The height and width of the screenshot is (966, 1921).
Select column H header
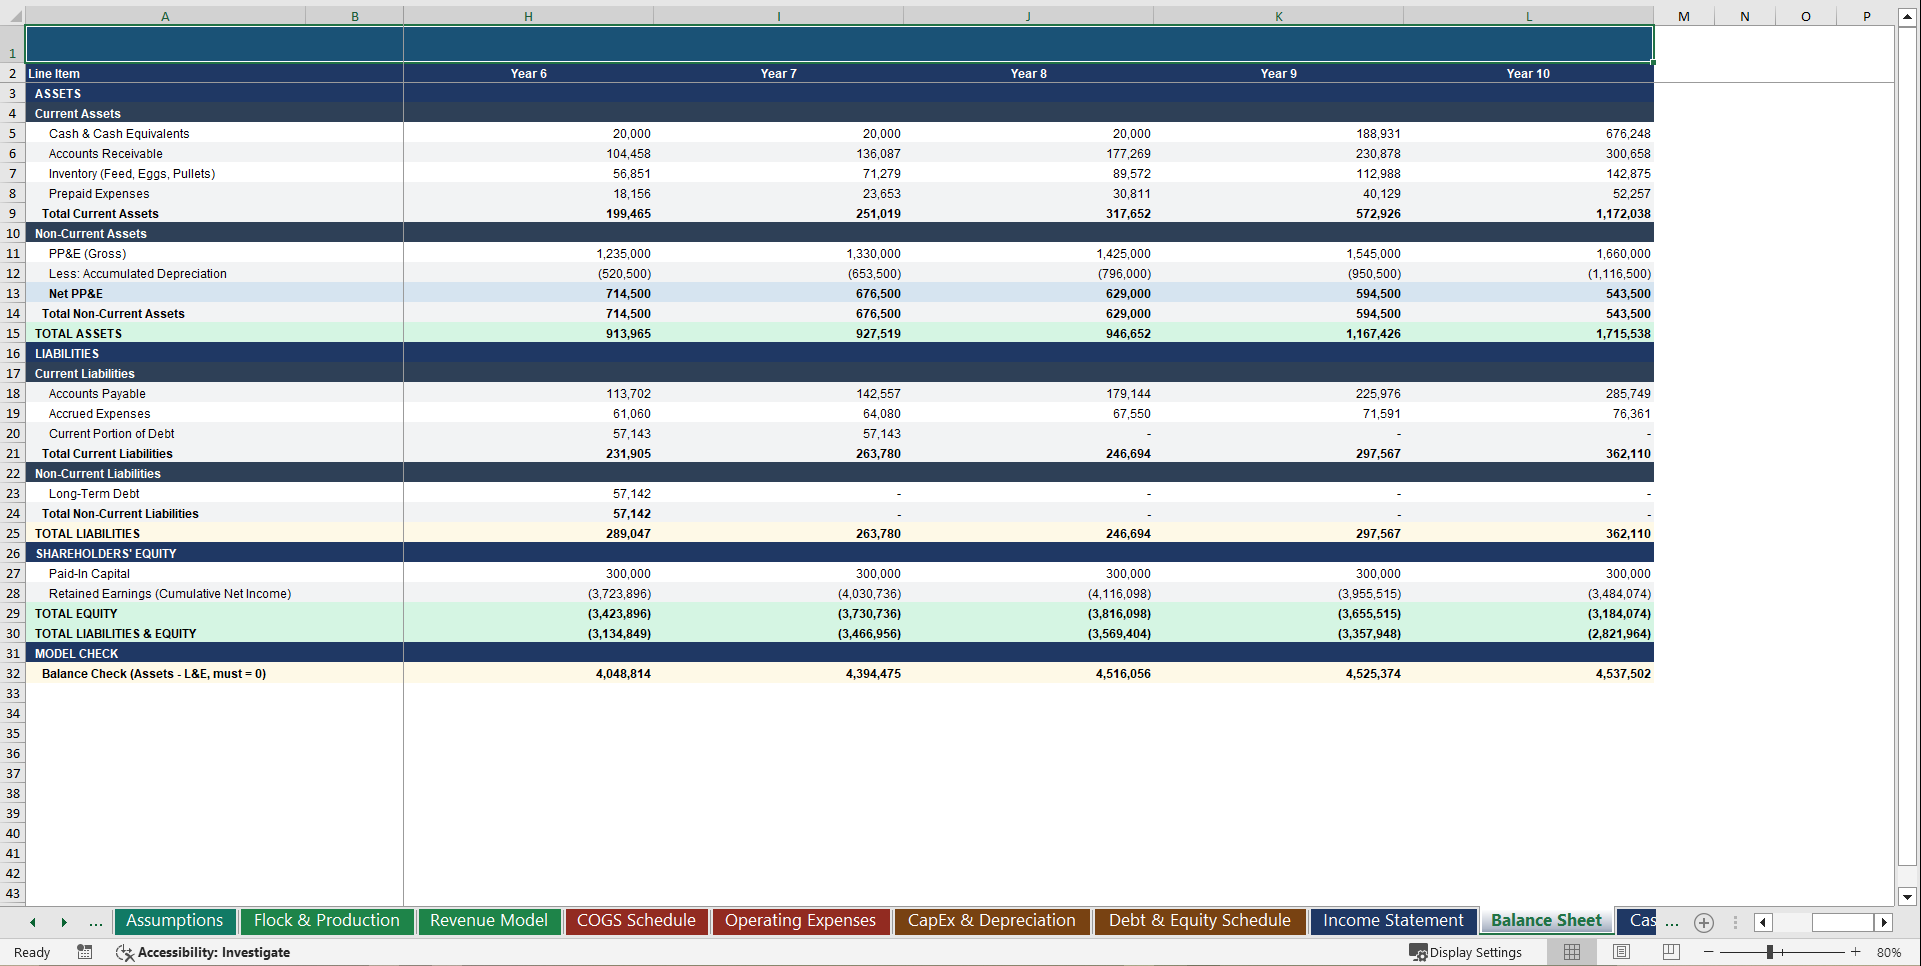pyautogui.click(x=528, y=15)
